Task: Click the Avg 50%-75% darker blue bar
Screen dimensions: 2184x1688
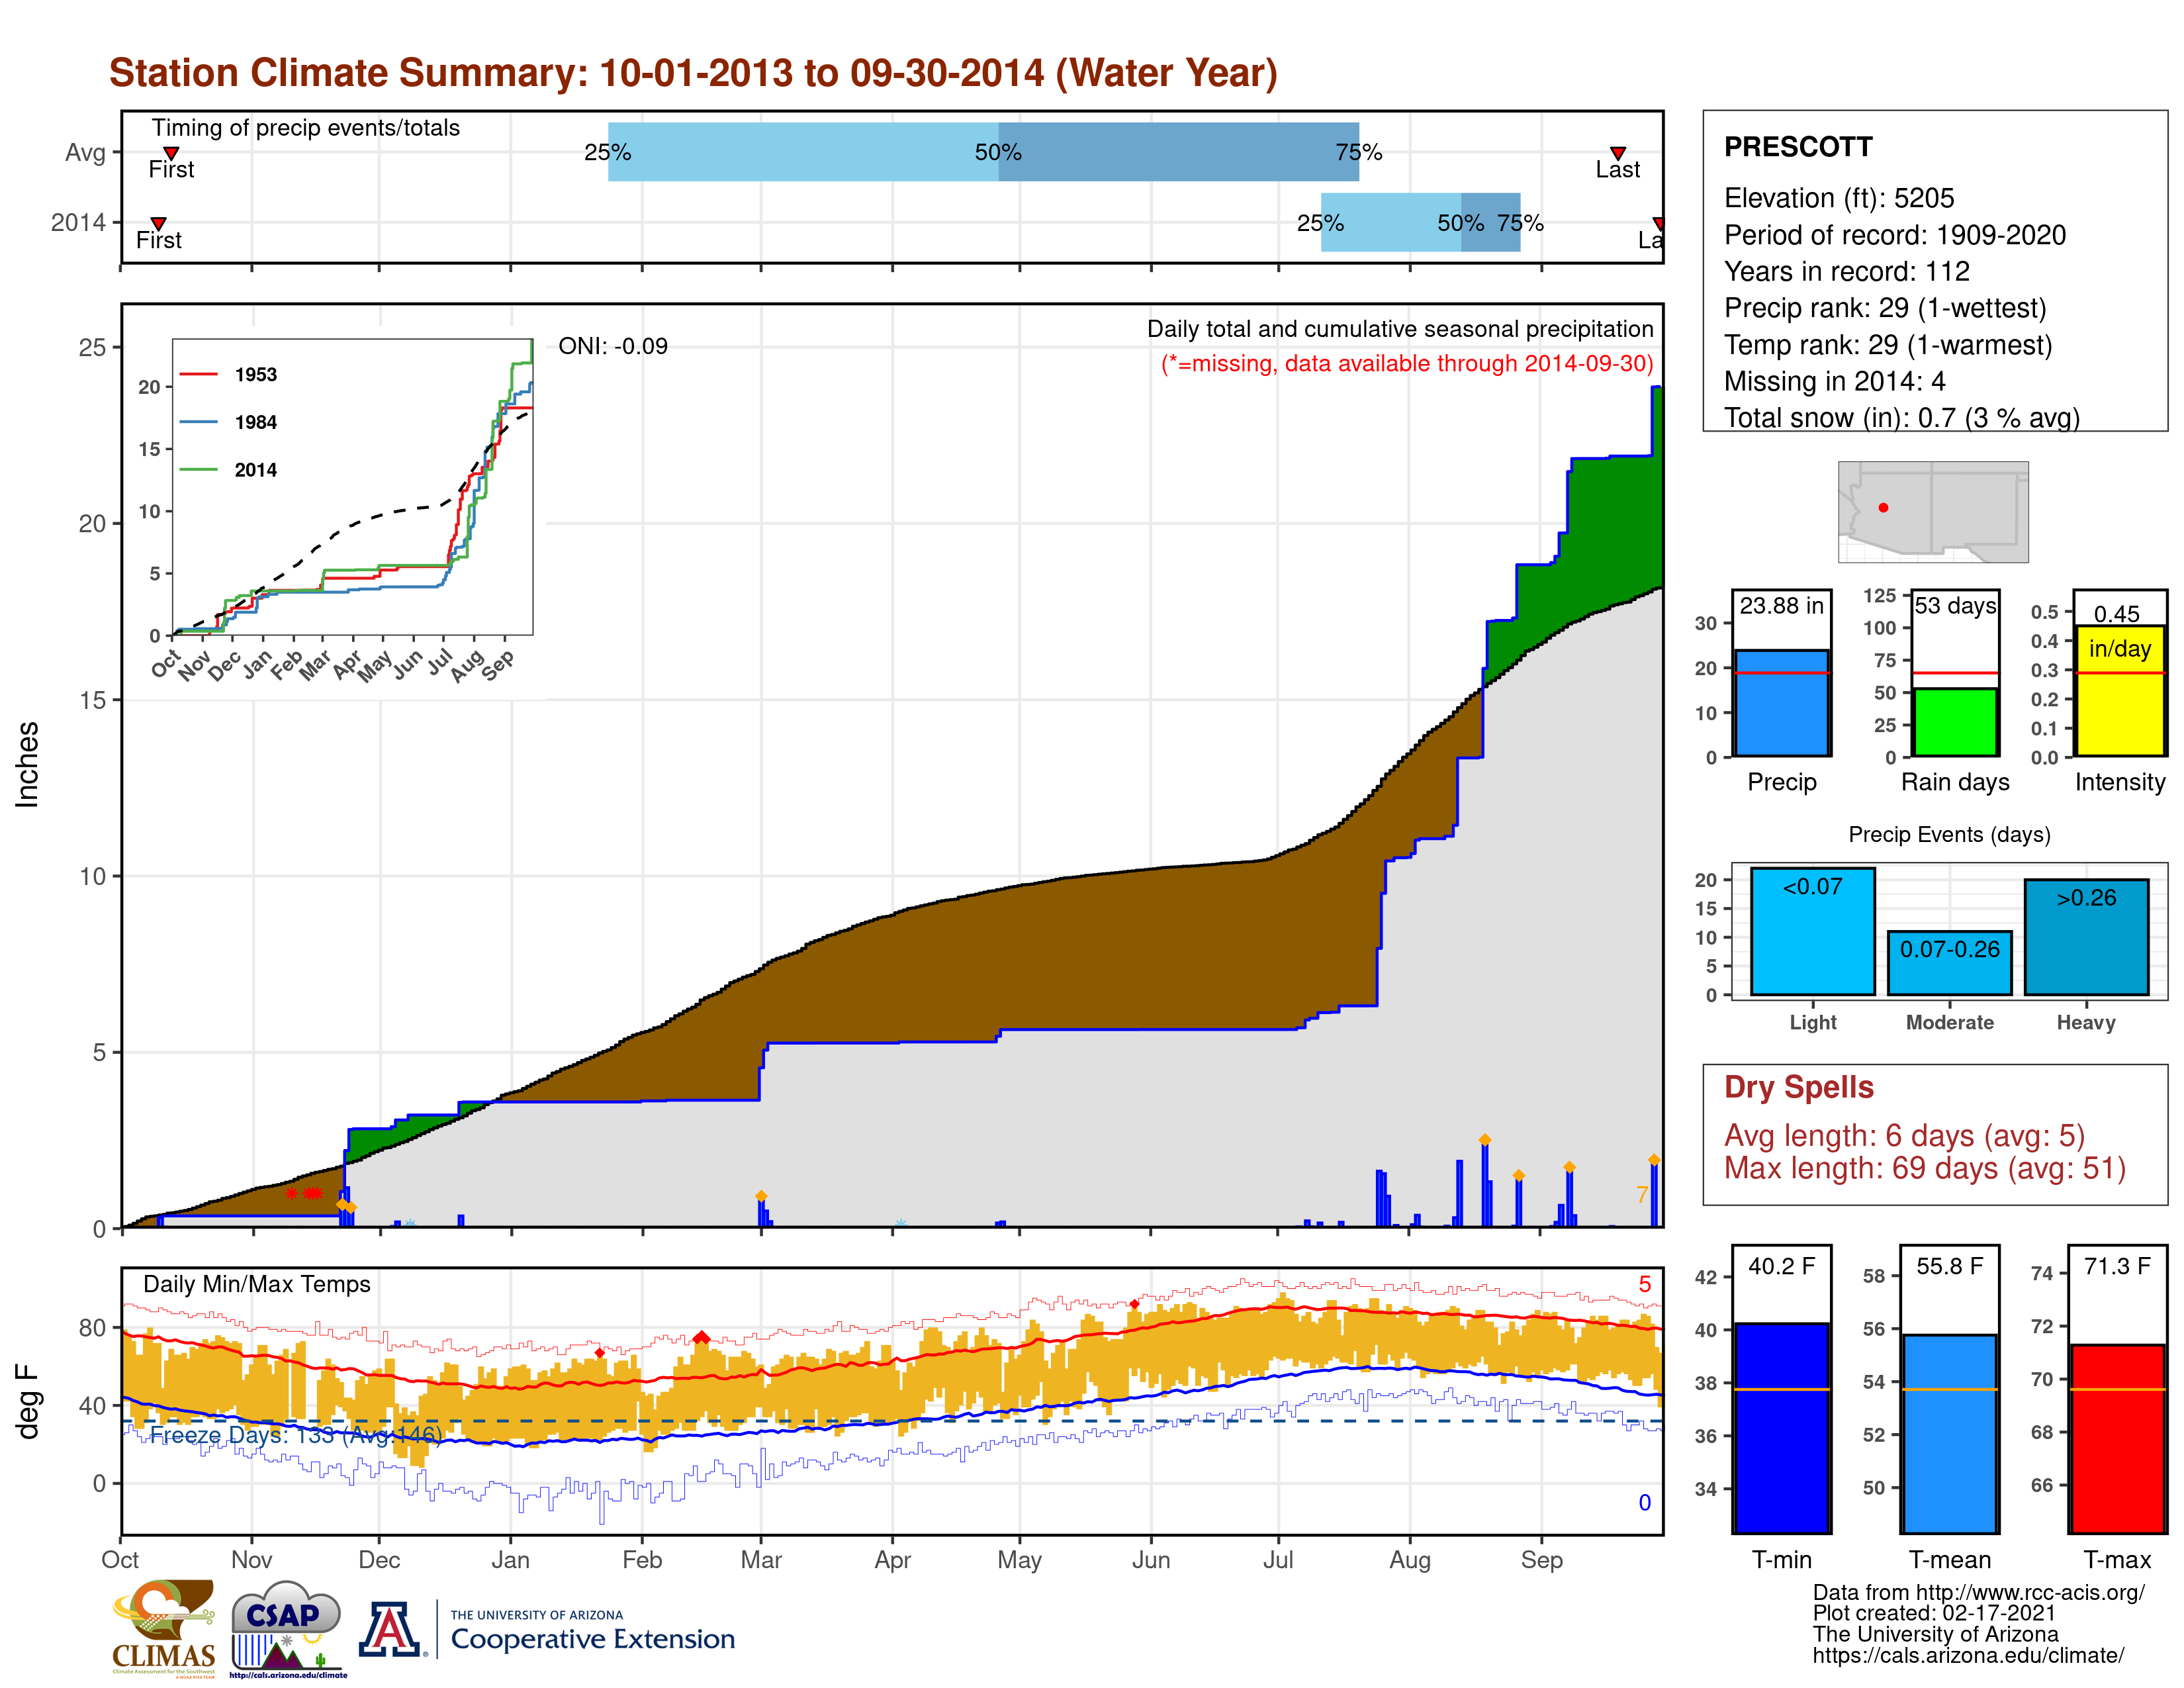Action: point(1179,152)
